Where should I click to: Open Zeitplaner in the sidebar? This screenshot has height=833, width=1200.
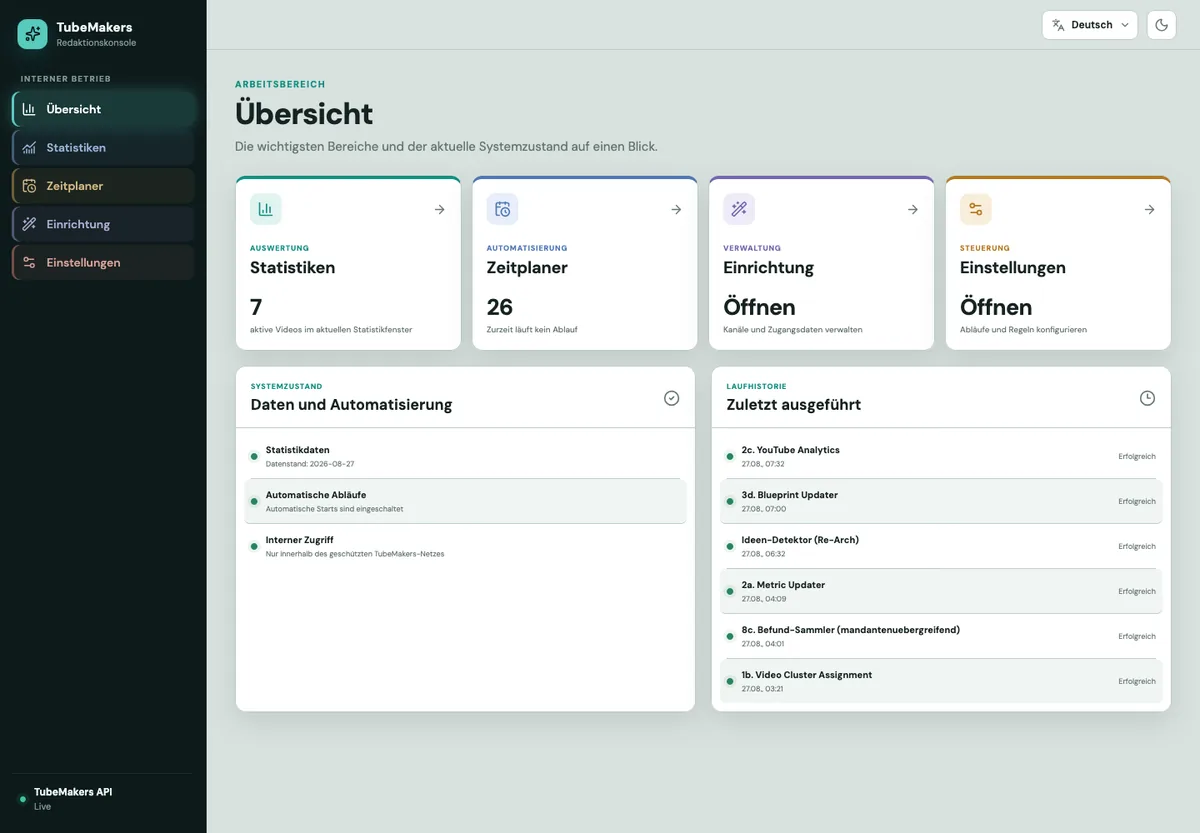click(x=103, y=186)
